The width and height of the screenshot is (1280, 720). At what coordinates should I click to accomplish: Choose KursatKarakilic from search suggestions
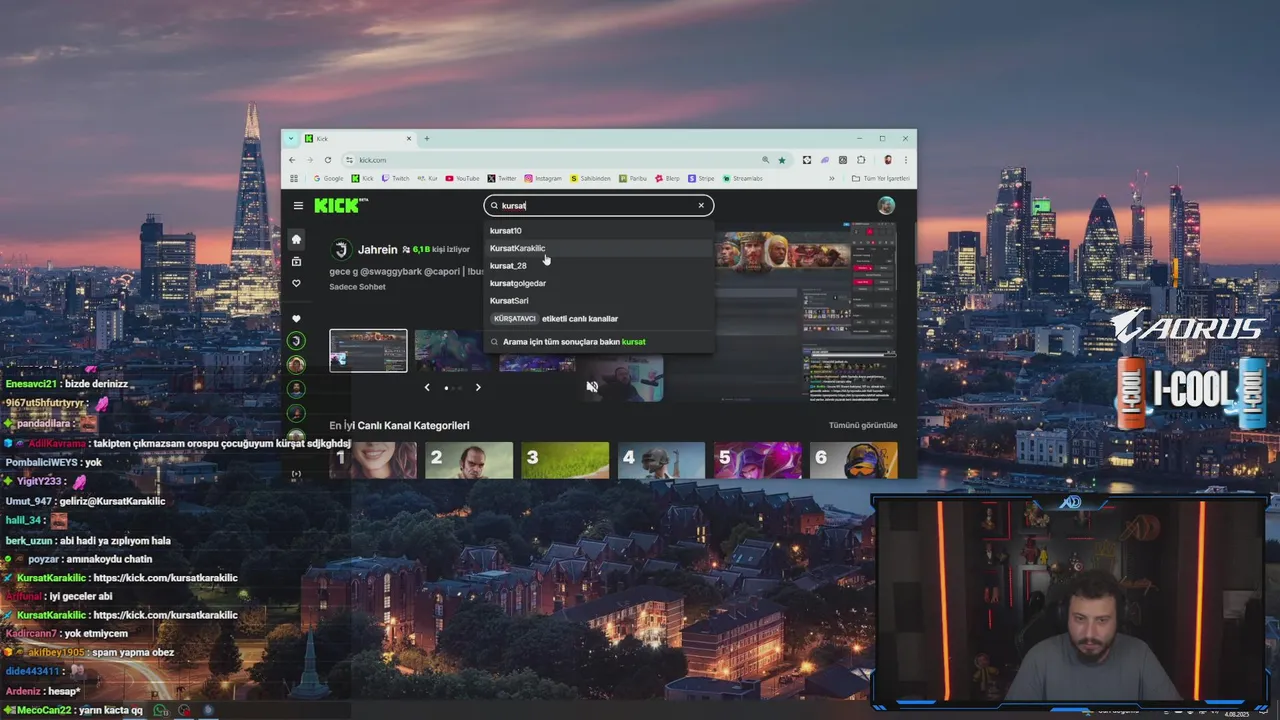598,248
